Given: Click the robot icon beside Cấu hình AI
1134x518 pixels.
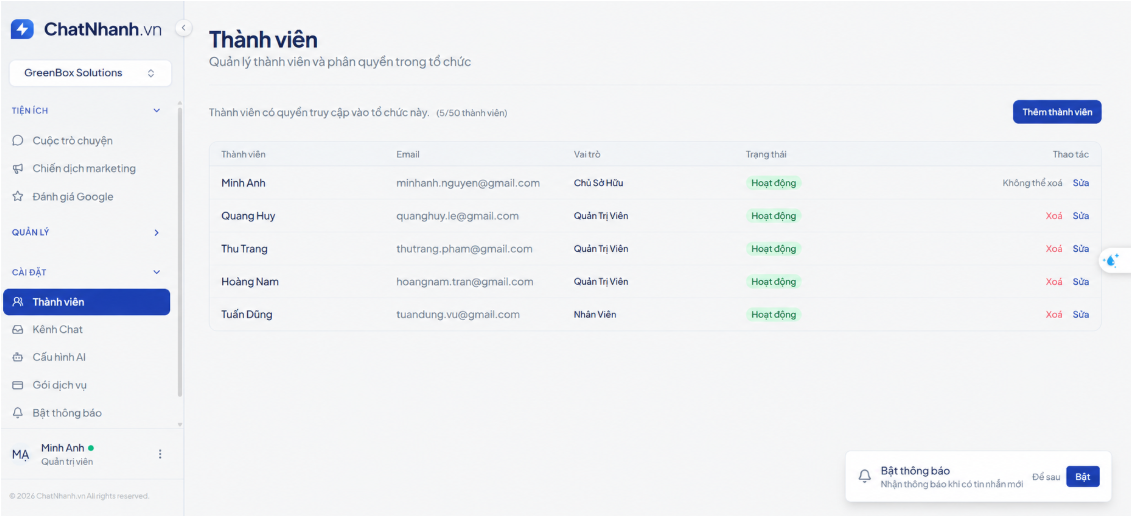Looking at the screenshot, I should (x=18, y=357).
